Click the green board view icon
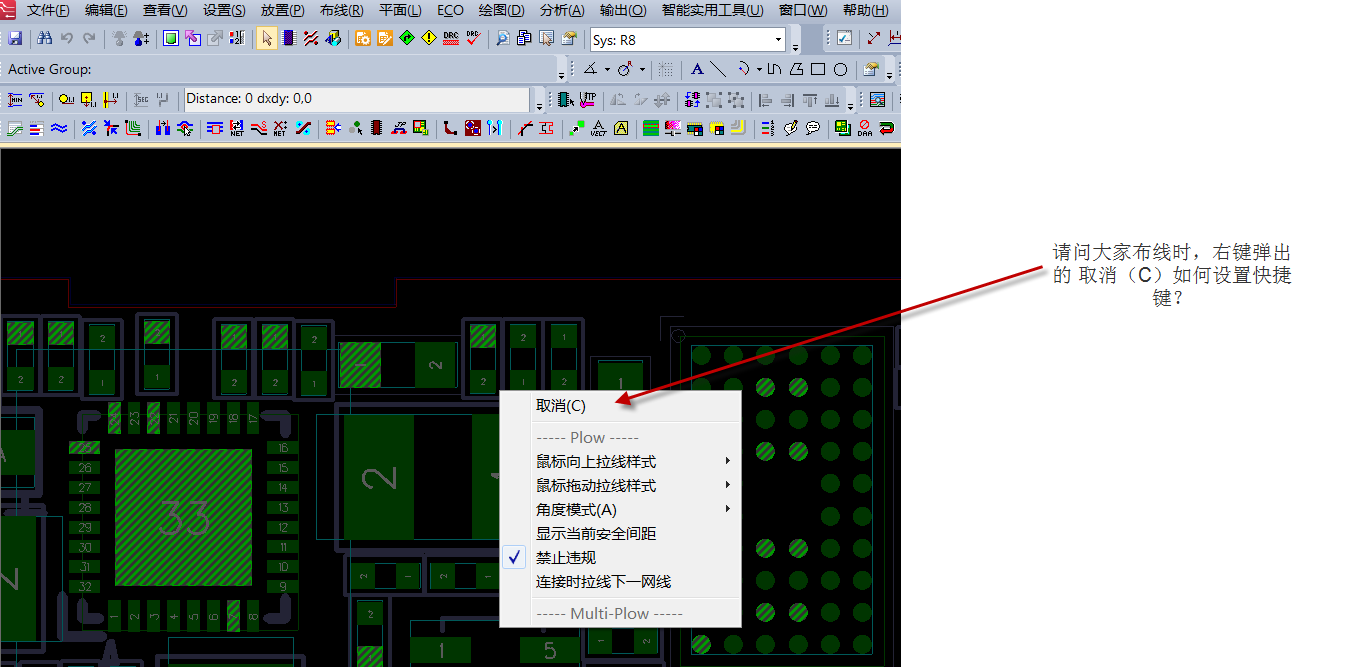The image size is (1363, 667). [x=171, y=39]
